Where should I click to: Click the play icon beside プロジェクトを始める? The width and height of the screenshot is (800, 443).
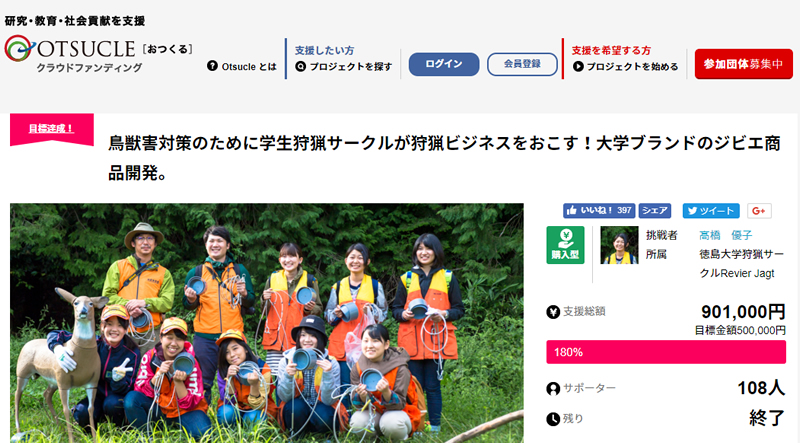click(x=578, y=66)
